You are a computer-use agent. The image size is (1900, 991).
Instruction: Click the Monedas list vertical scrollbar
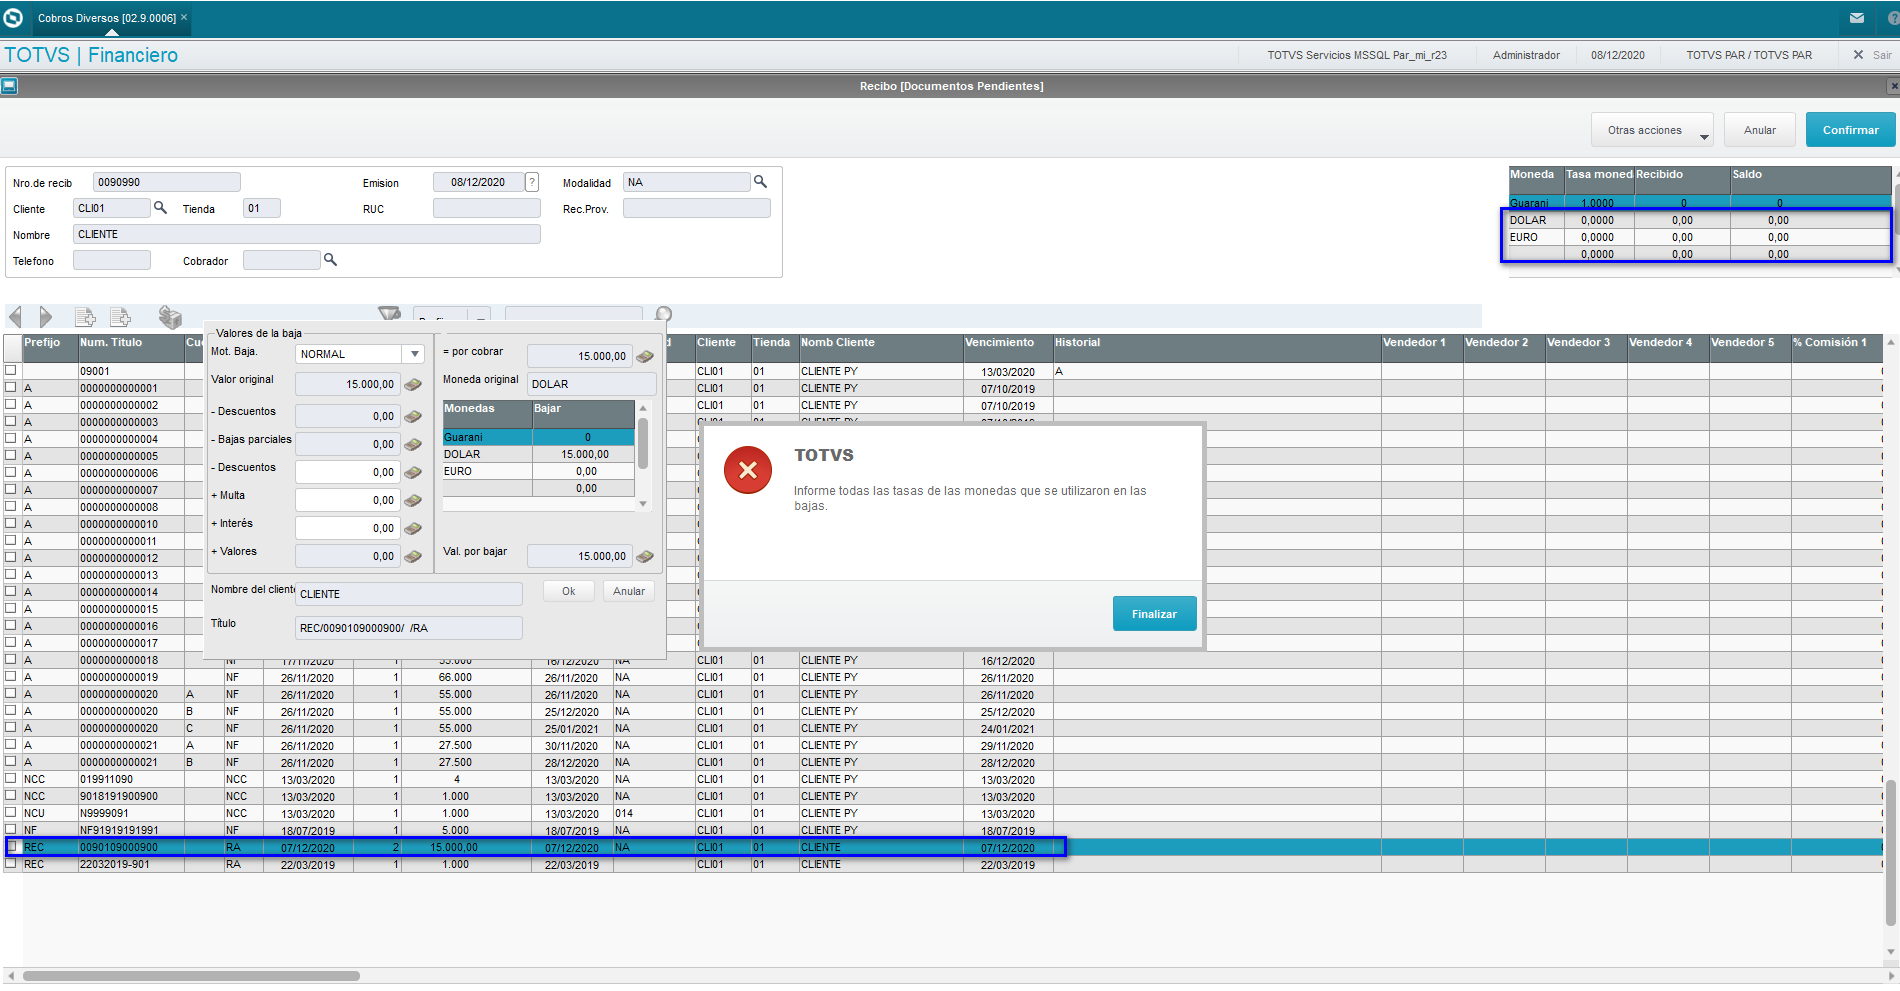(x=643, y=444)
